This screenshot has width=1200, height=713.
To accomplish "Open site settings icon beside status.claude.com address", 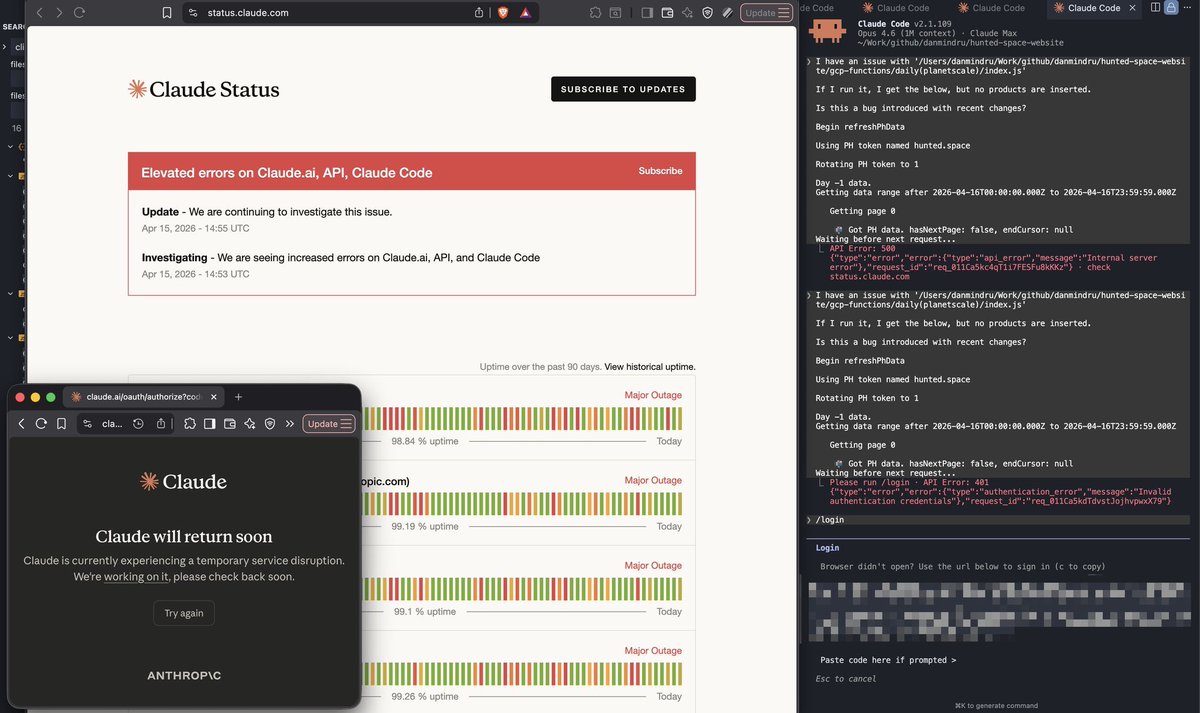I will (x=195, y=12).
